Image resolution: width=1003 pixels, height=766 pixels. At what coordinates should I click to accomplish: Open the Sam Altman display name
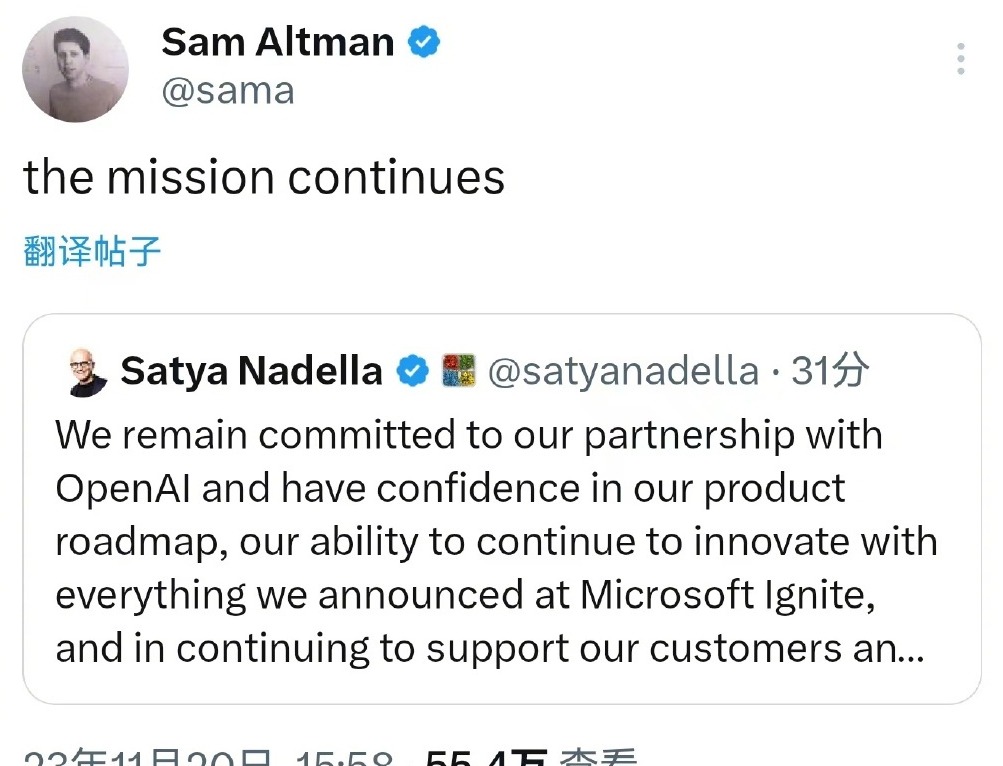coord(277,42)
